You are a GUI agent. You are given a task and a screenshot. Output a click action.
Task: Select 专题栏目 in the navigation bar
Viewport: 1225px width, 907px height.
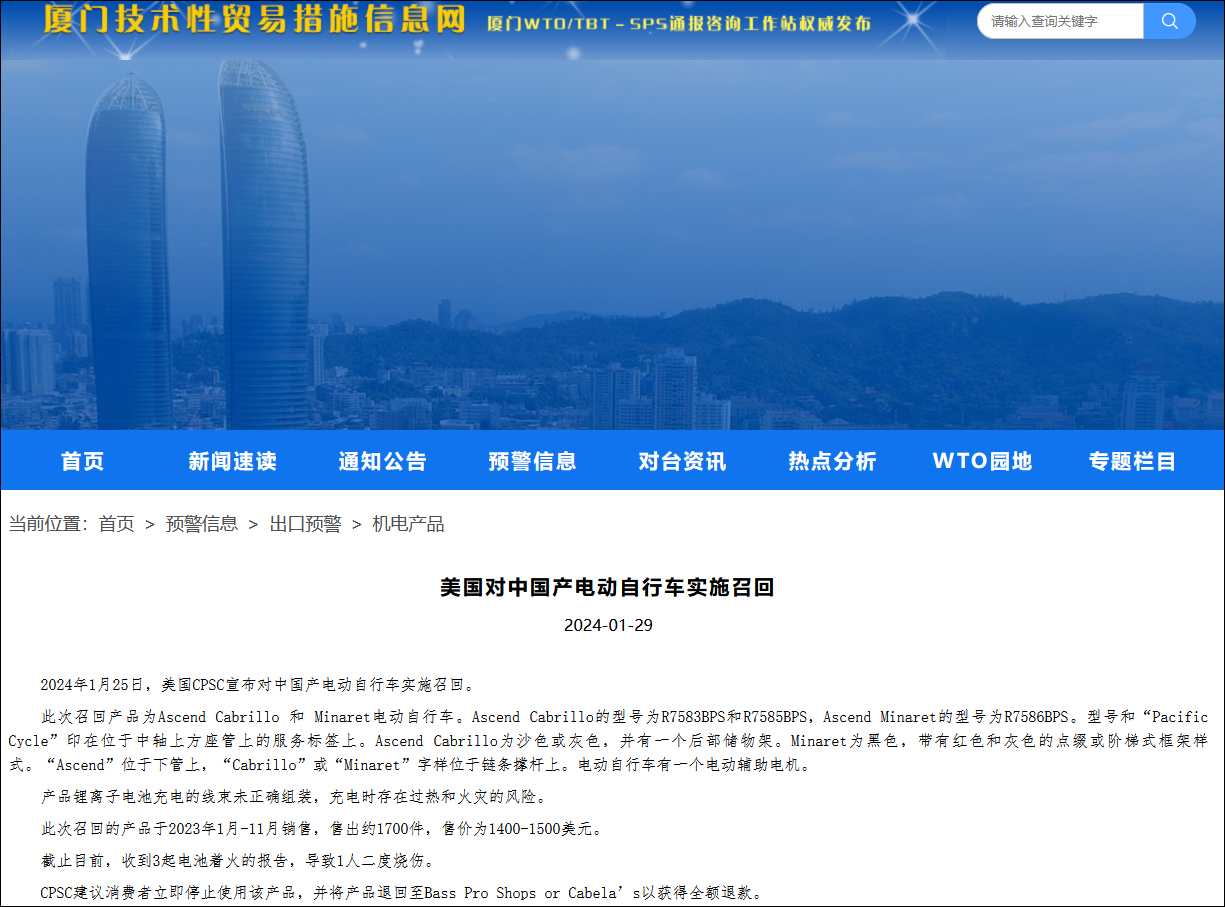tap(1132, 461)
